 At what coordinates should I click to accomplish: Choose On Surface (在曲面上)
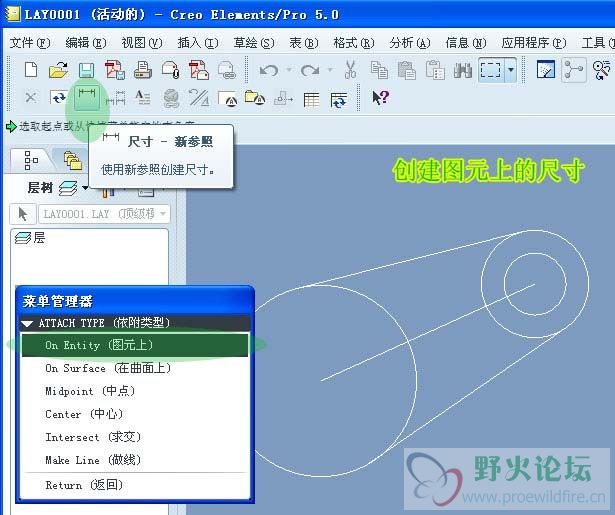135,368
